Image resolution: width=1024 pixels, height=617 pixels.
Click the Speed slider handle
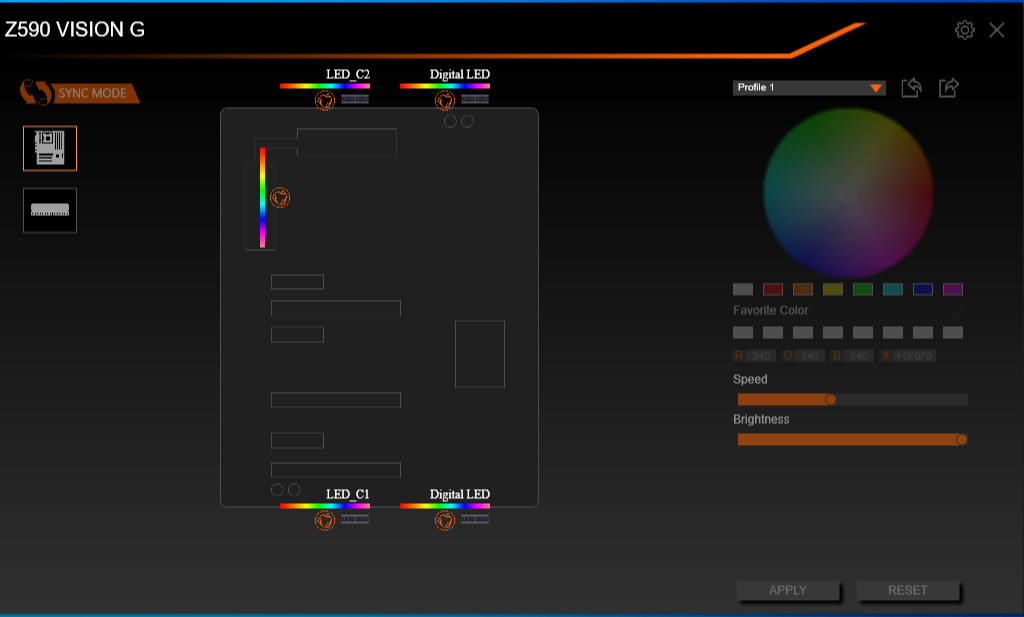(x=830, y=399)
